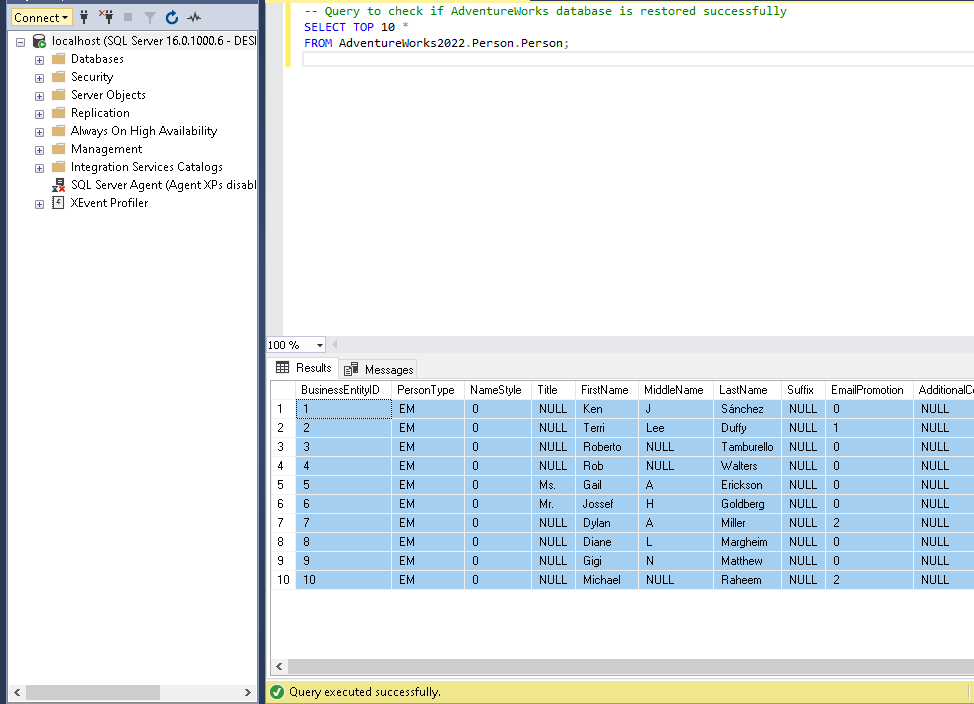Expand the Security folder

point(39,78)
